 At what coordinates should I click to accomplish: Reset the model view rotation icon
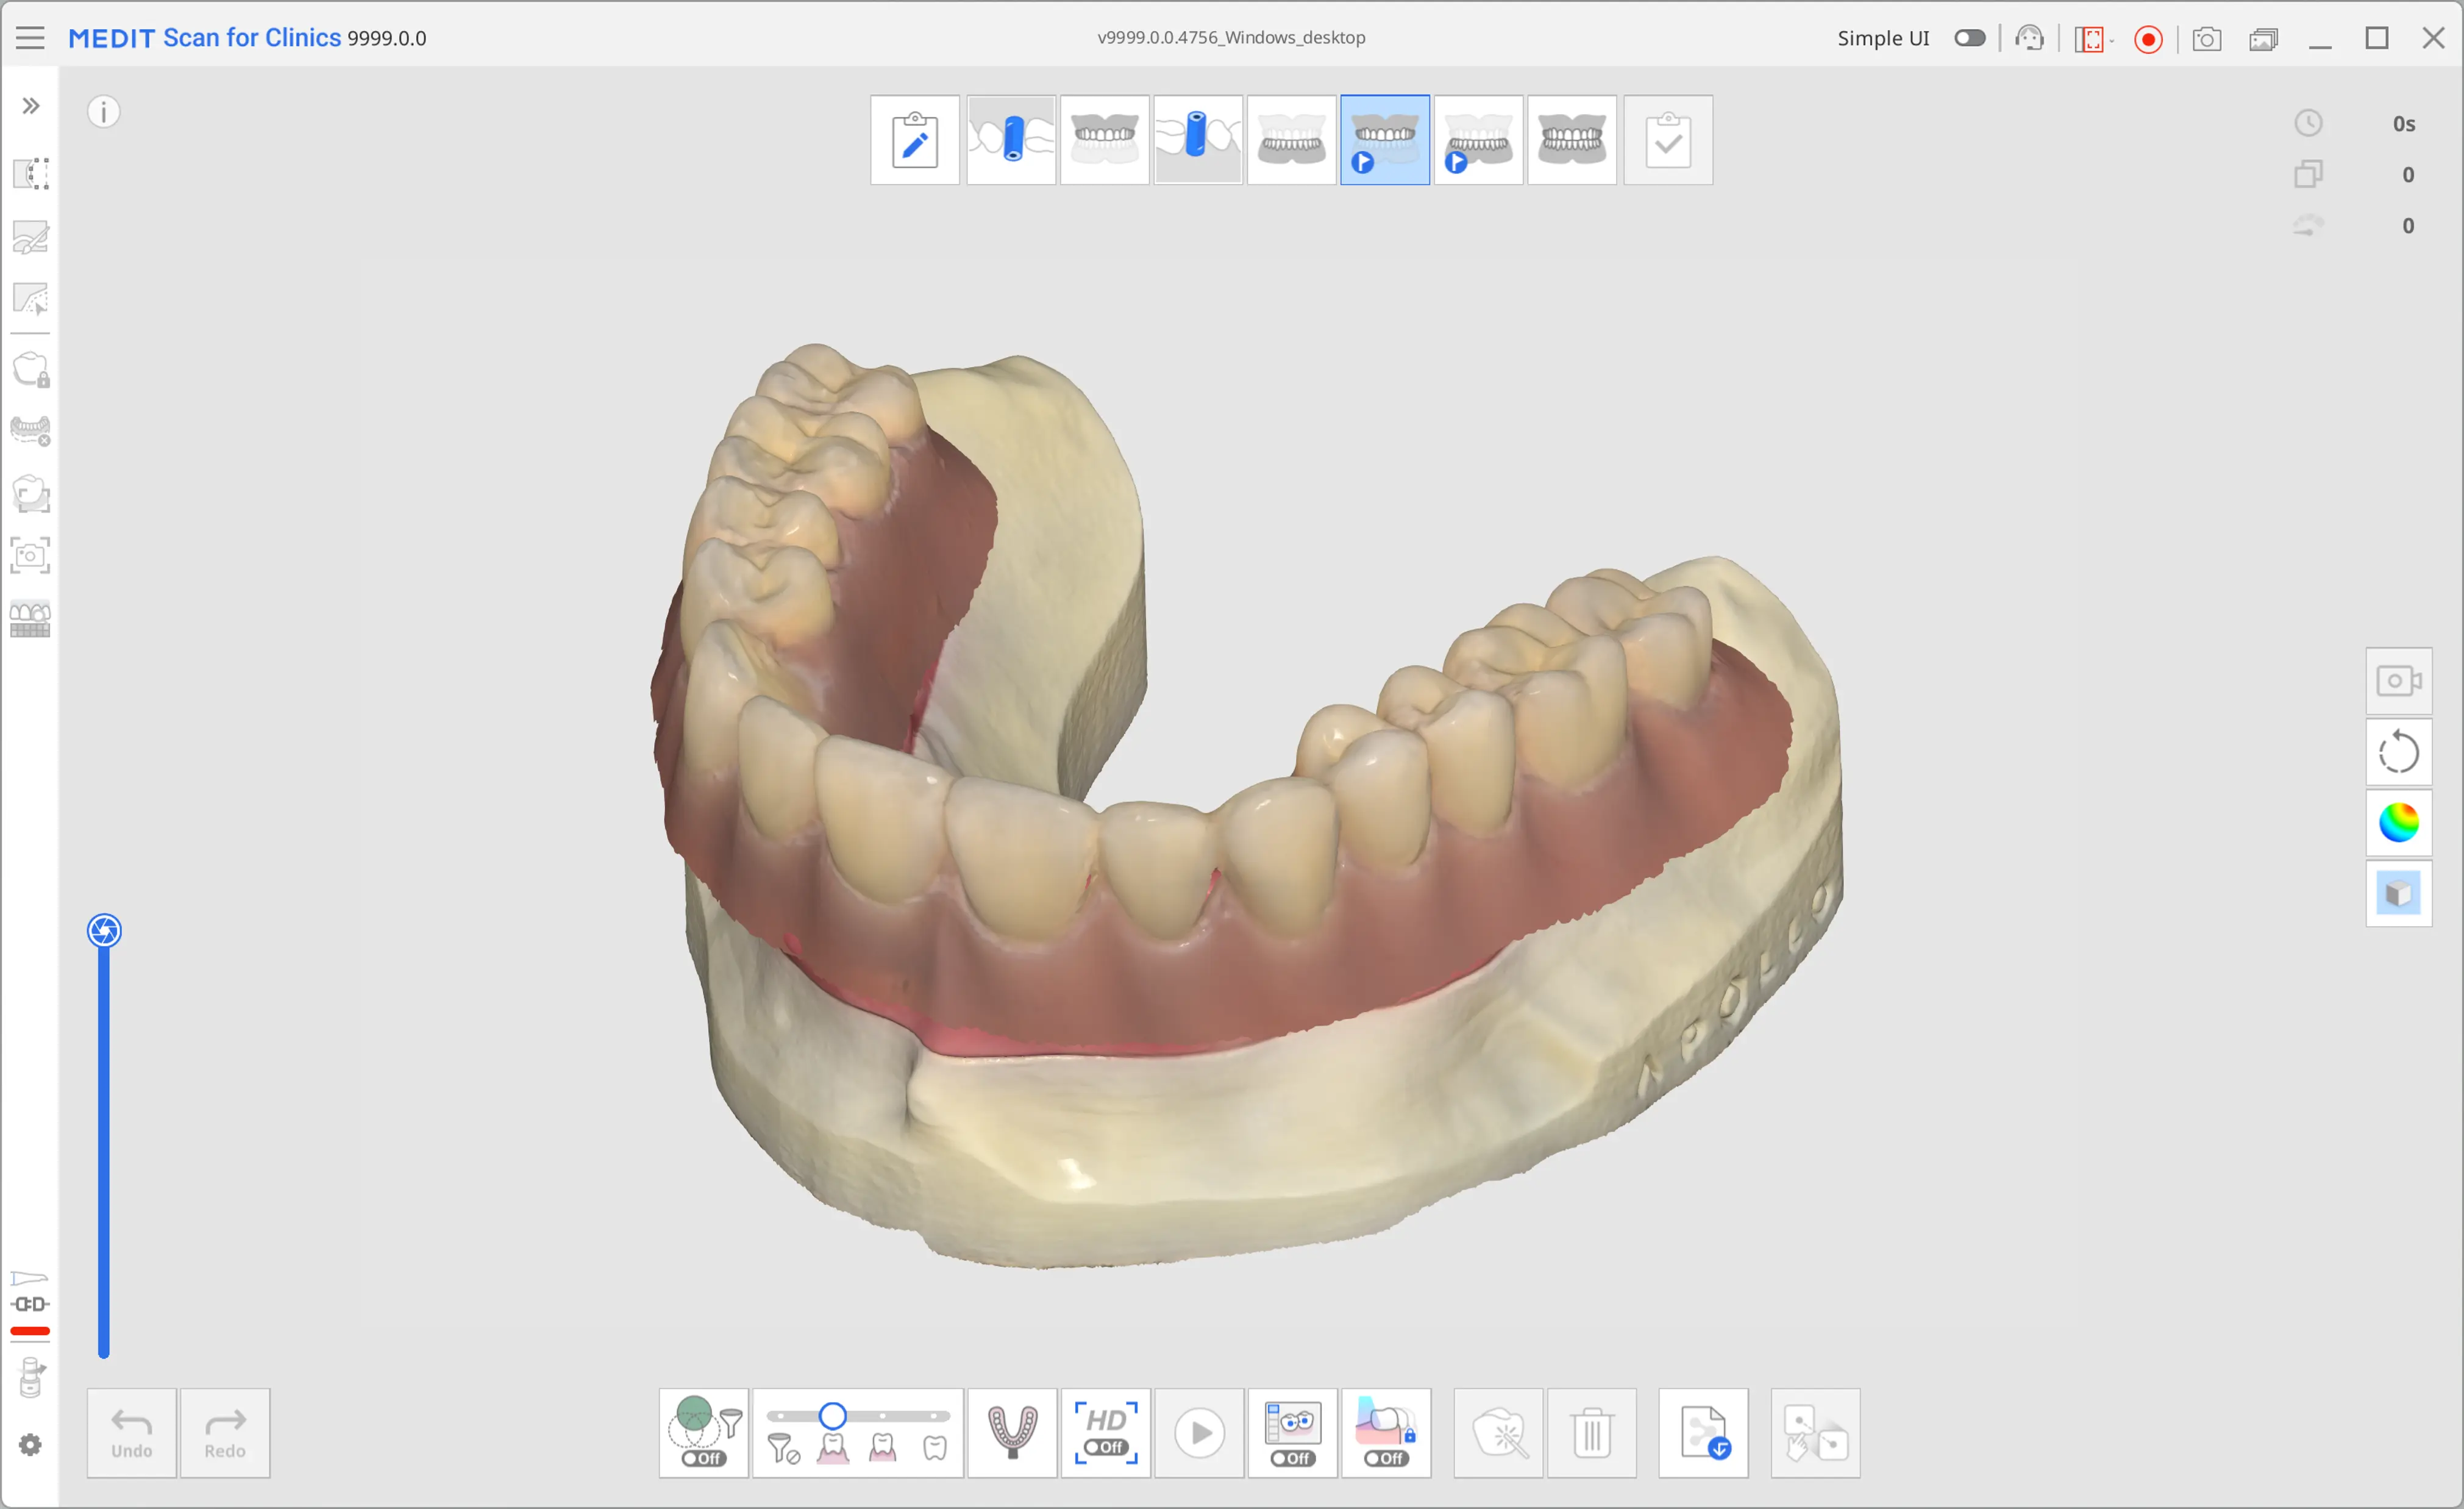coord(2398,752)
